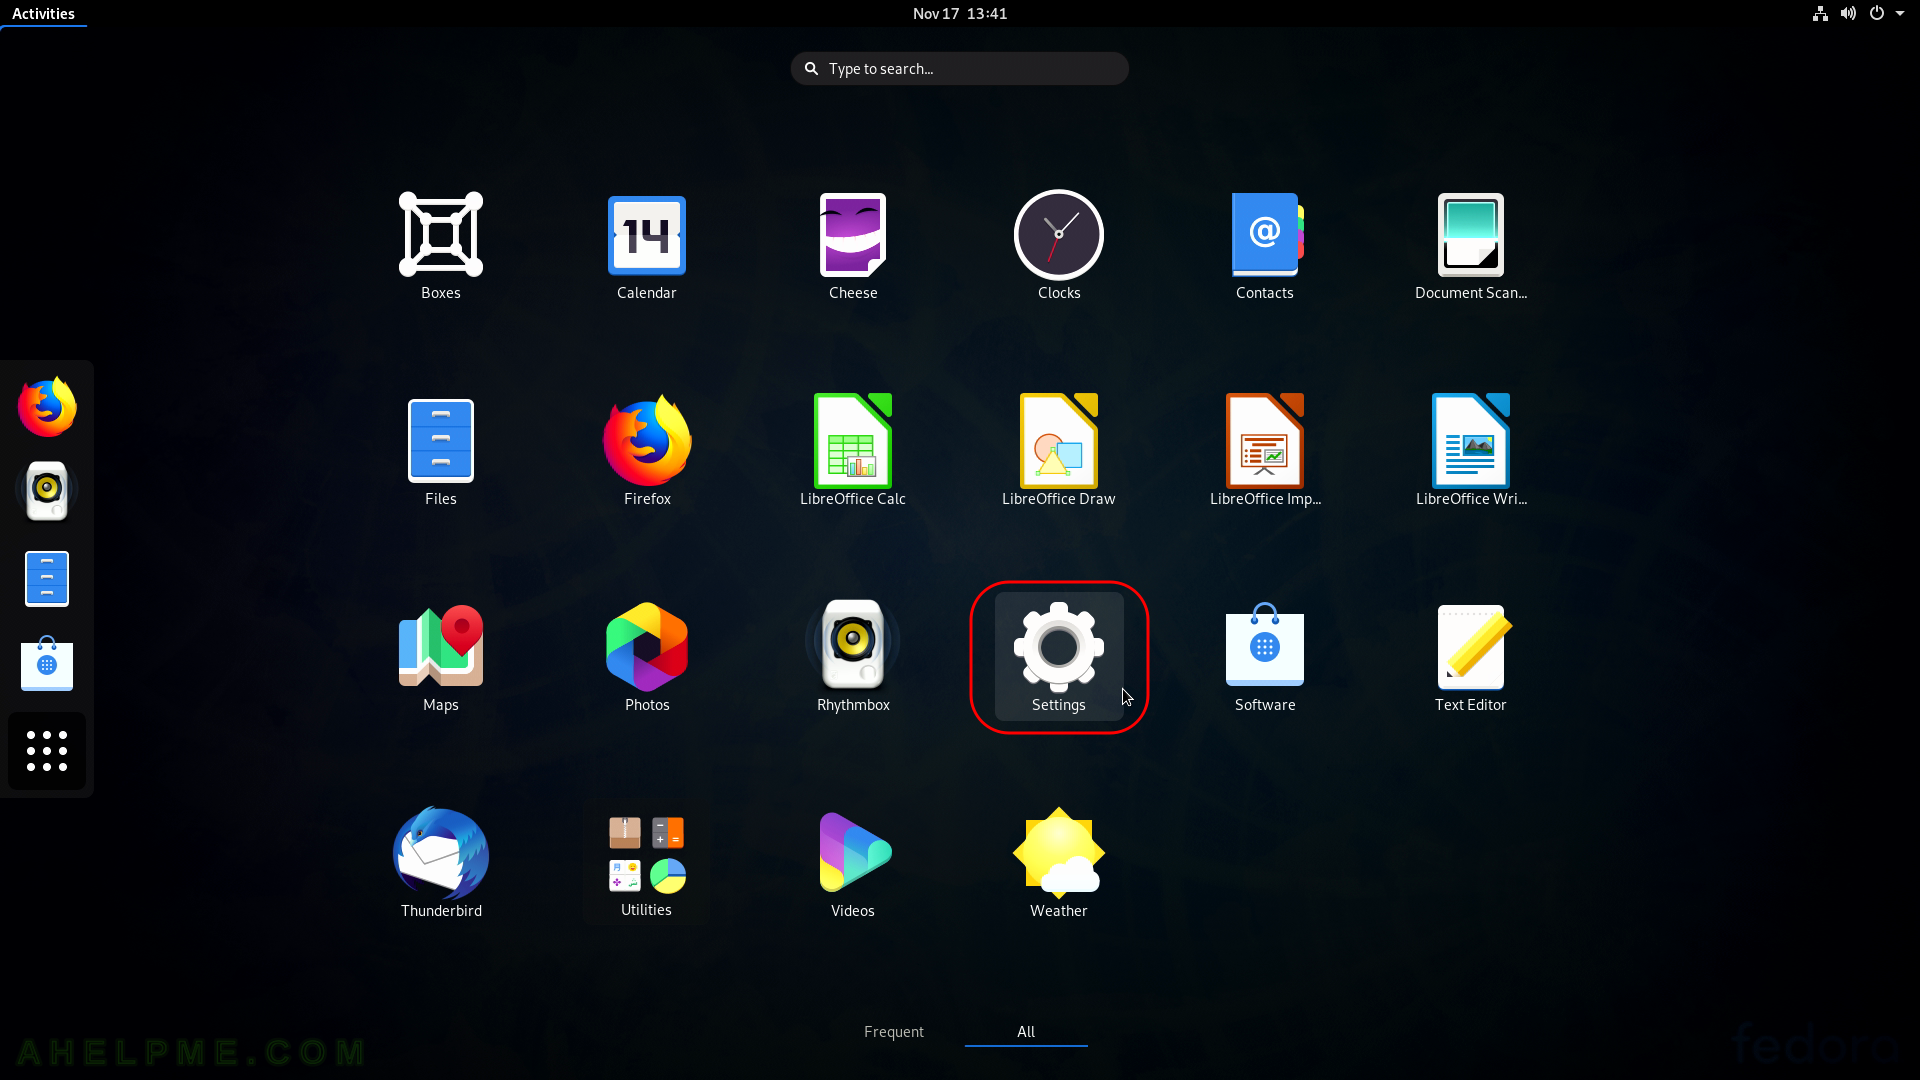Toggle the Show Applications grid button
Screen dimensions: 1920x1080
(47, 751)
